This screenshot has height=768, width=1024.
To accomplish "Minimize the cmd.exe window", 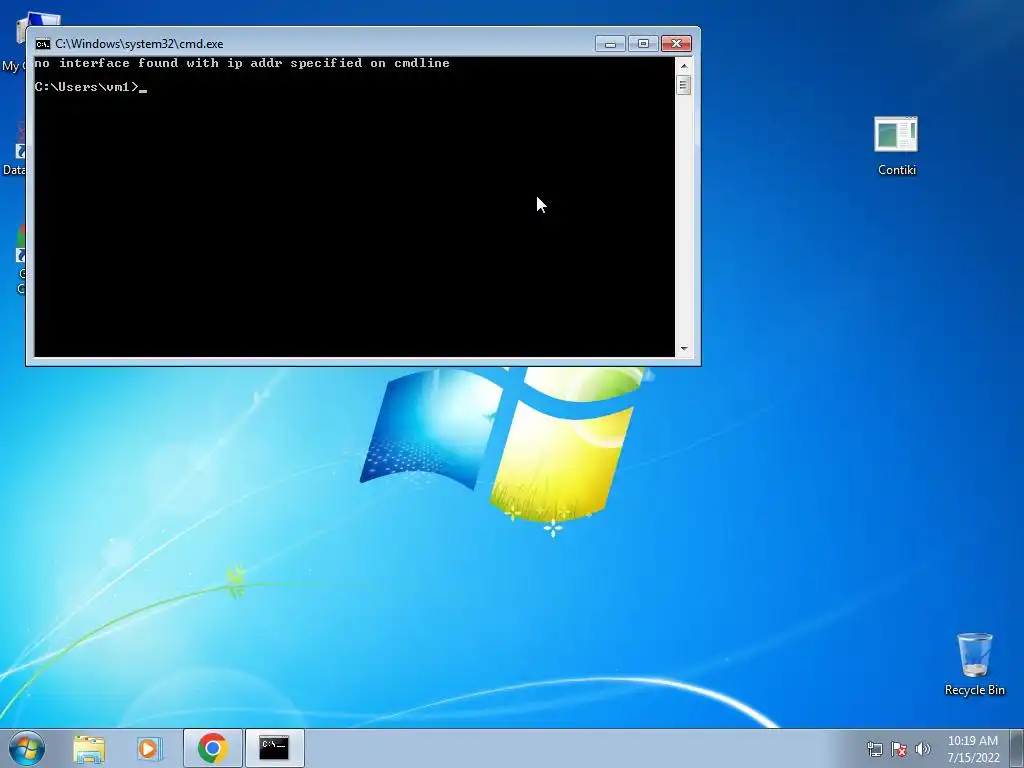I will (610, 44).
